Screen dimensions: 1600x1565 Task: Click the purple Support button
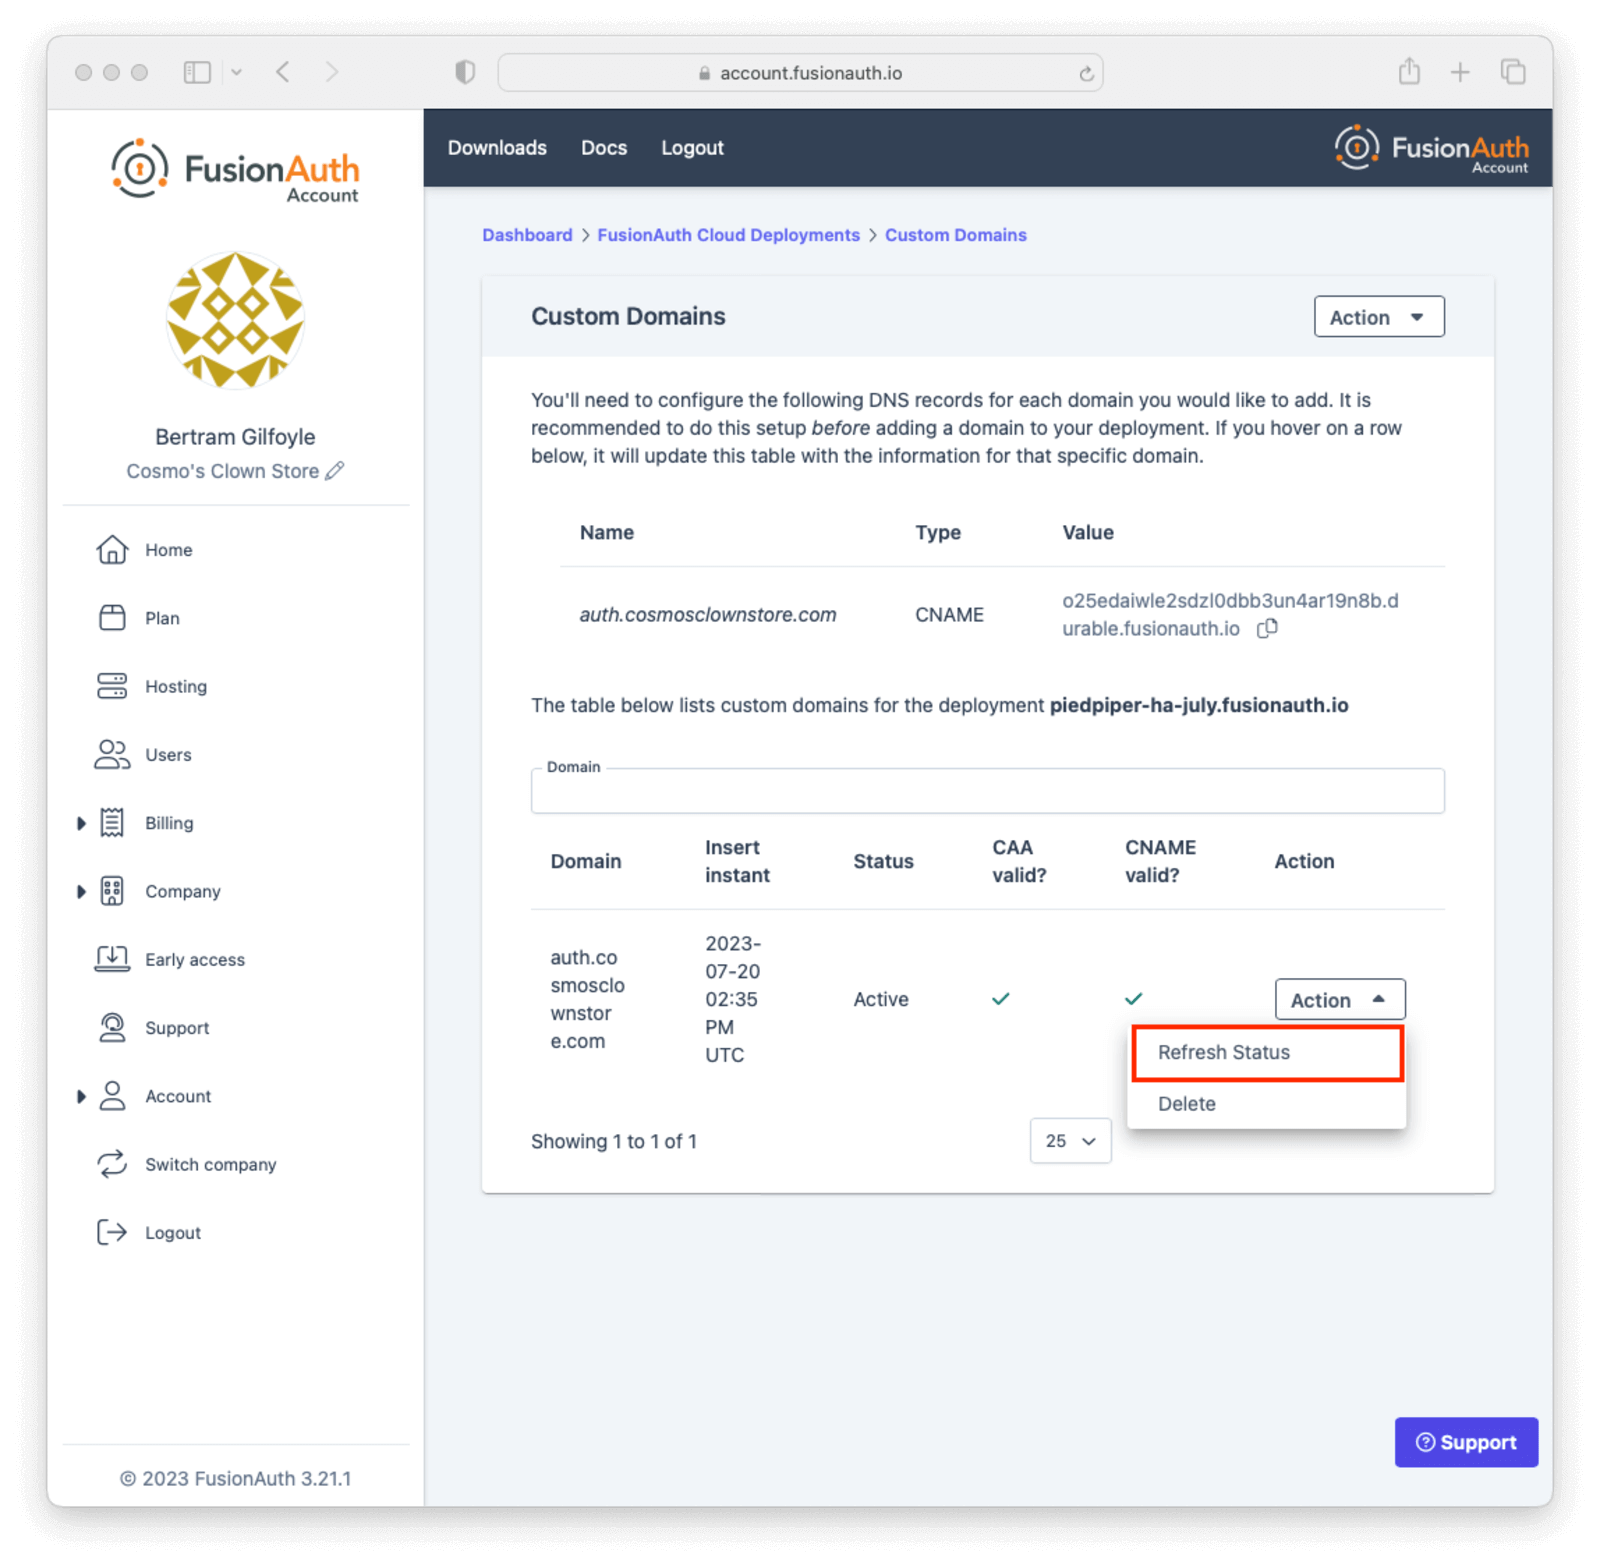tap(1466, 1442)
